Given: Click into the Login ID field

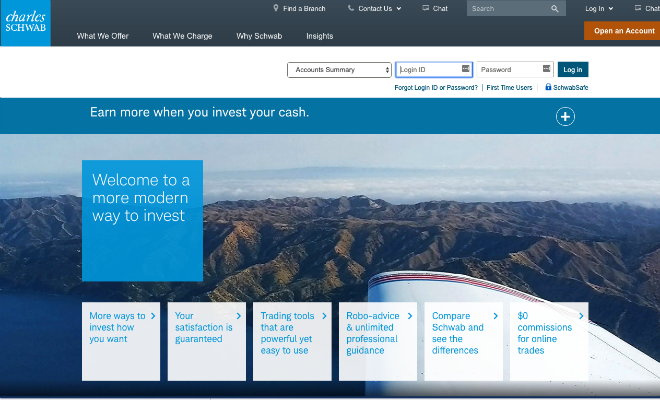Looking at the screenshot, I should 428,70.
